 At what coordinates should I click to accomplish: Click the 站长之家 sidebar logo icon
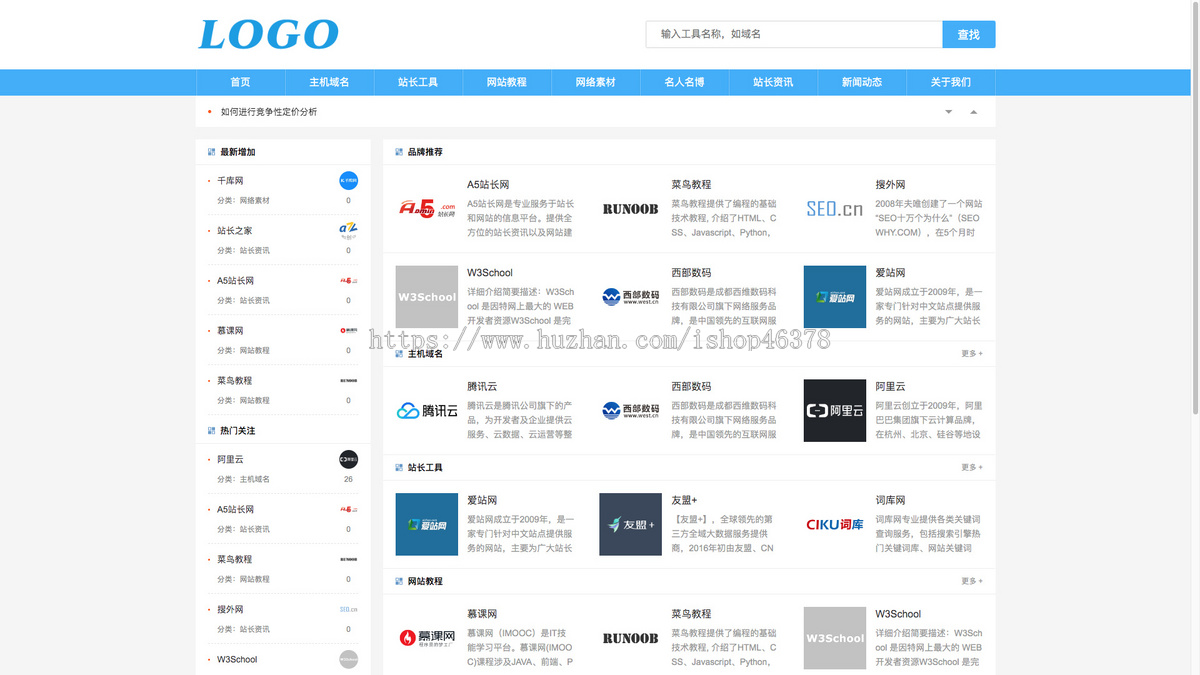(x=348, y=231)
